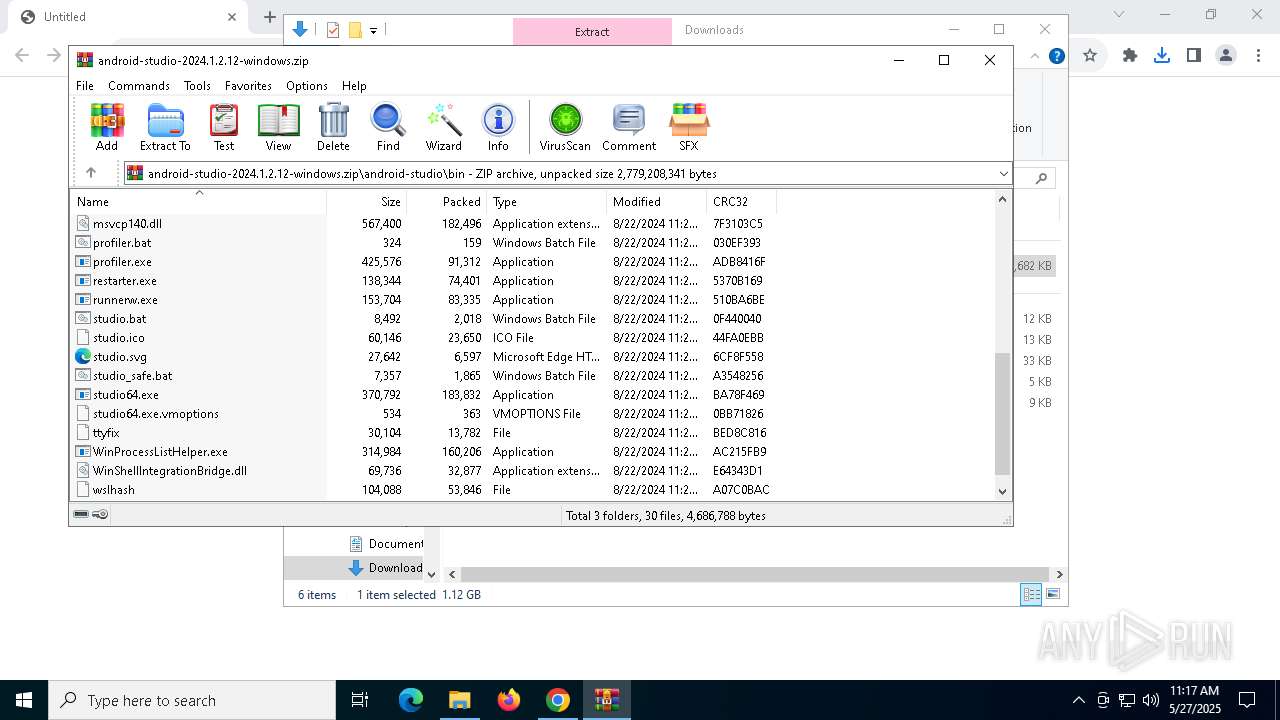
Task: Go up one folder level arrow
Action: click(x=91, y=173)
